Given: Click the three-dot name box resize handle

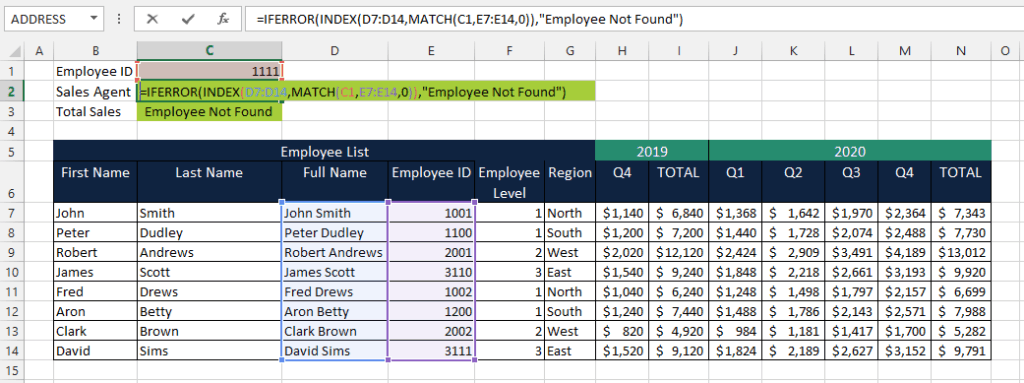Looking at the screenshot, I should 118,19.
